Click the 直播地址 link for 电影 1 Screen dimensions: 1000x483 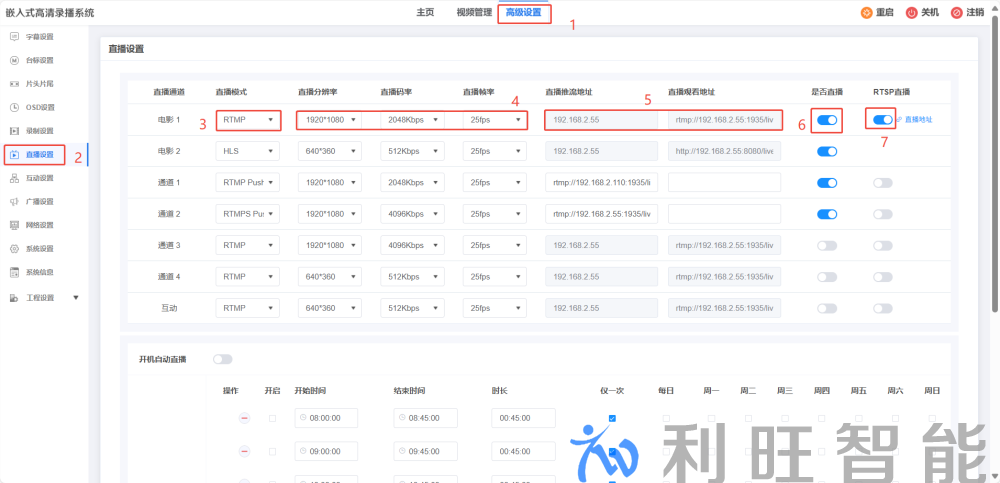(x=918, y=120)
